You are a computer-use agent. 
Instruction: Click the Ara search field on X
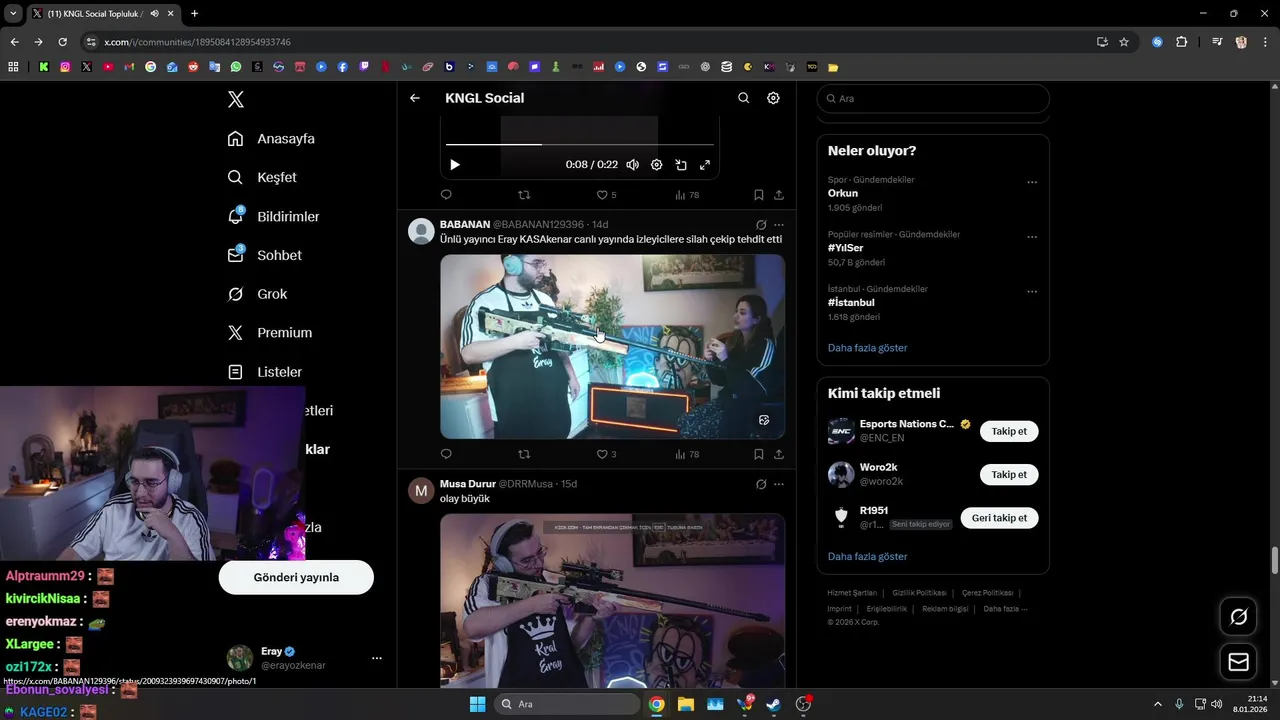(933, 99)
